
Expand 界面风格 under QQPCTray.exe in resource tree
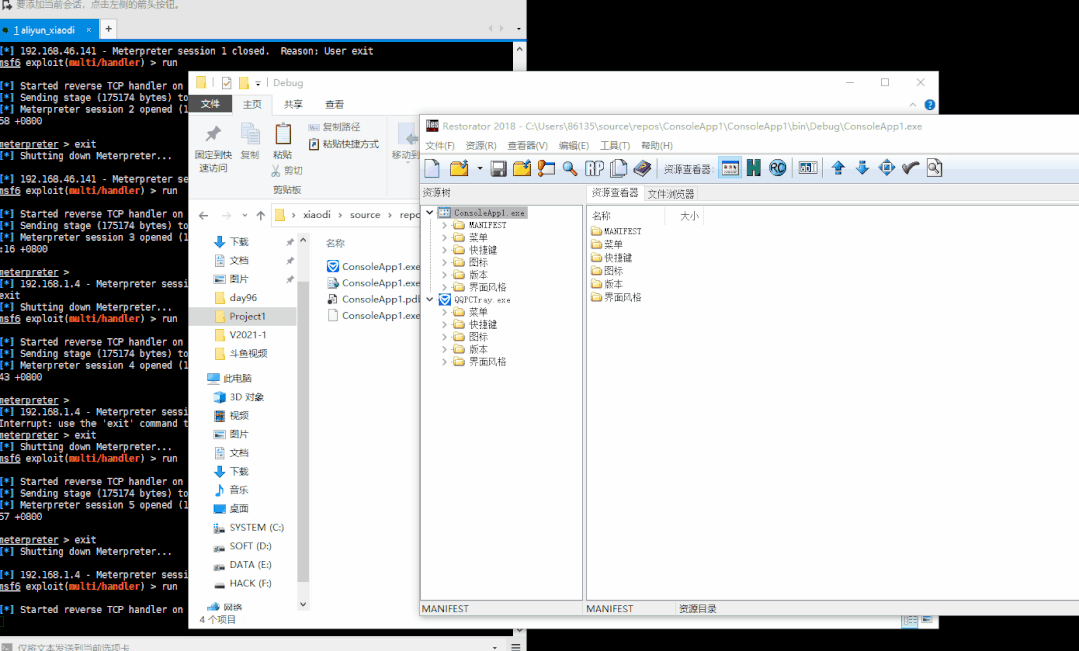[445, 361]
